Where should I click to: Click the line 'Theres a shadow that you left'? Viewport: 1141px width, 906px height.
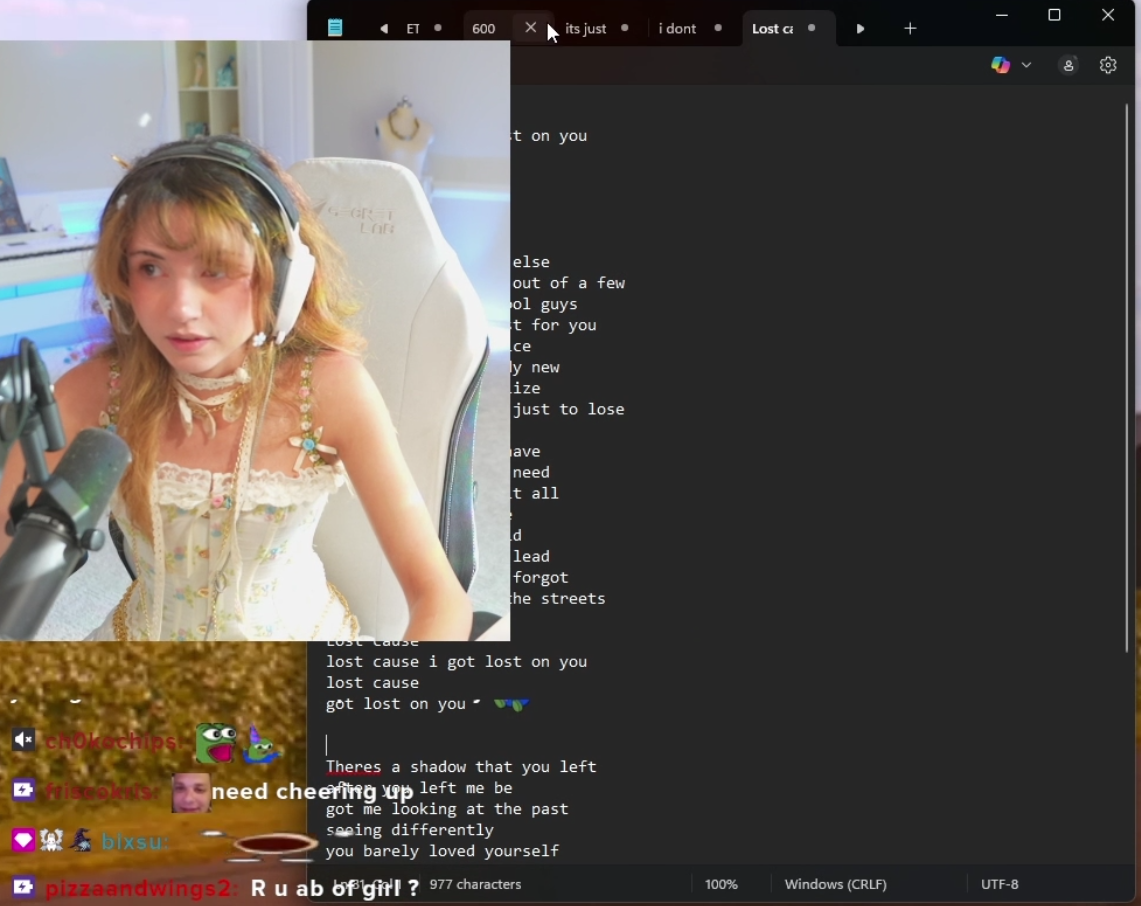tap(461, 766)
